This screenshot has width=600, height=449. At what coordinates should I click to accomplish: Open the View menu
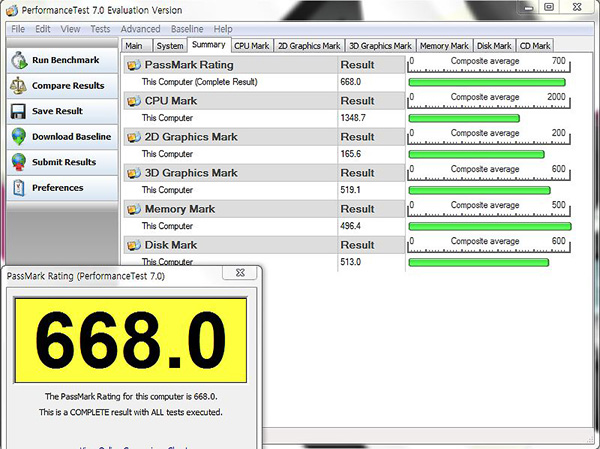70,29
